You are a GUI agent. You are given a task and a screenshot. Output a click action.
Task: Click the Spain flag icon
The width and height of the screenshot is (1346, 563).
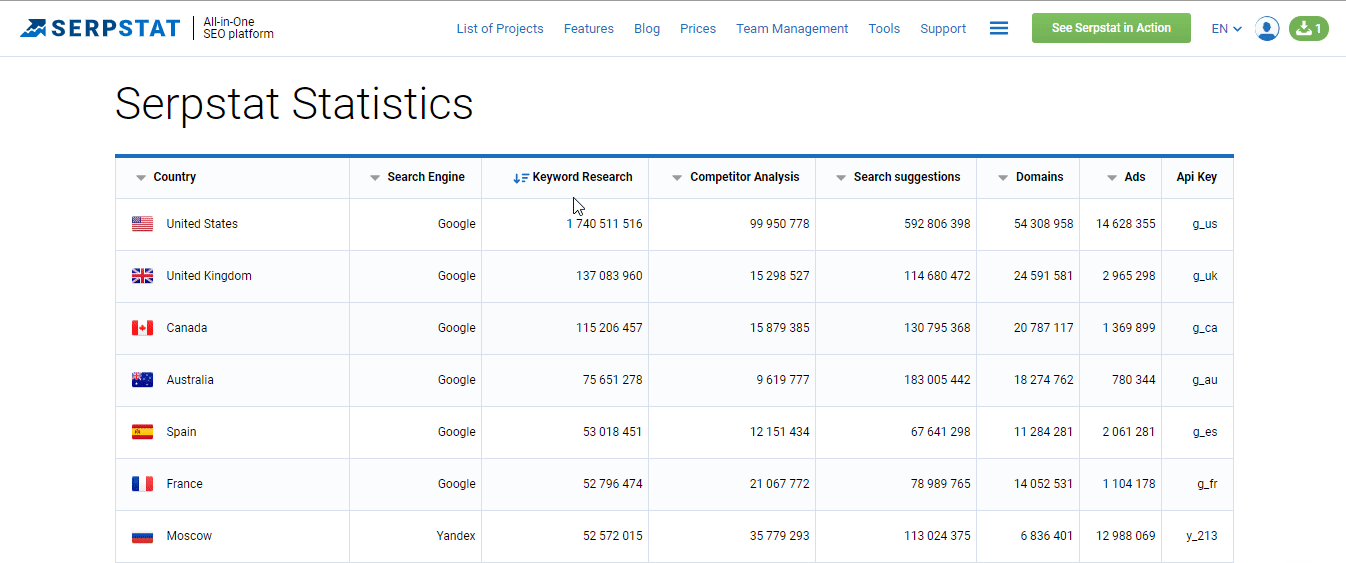142,432
